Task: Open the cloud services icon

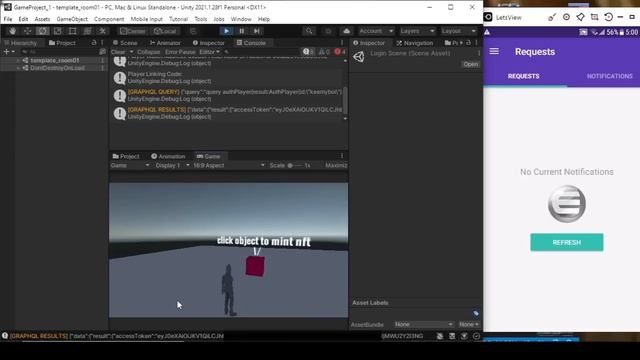Action: pos(347,31)
